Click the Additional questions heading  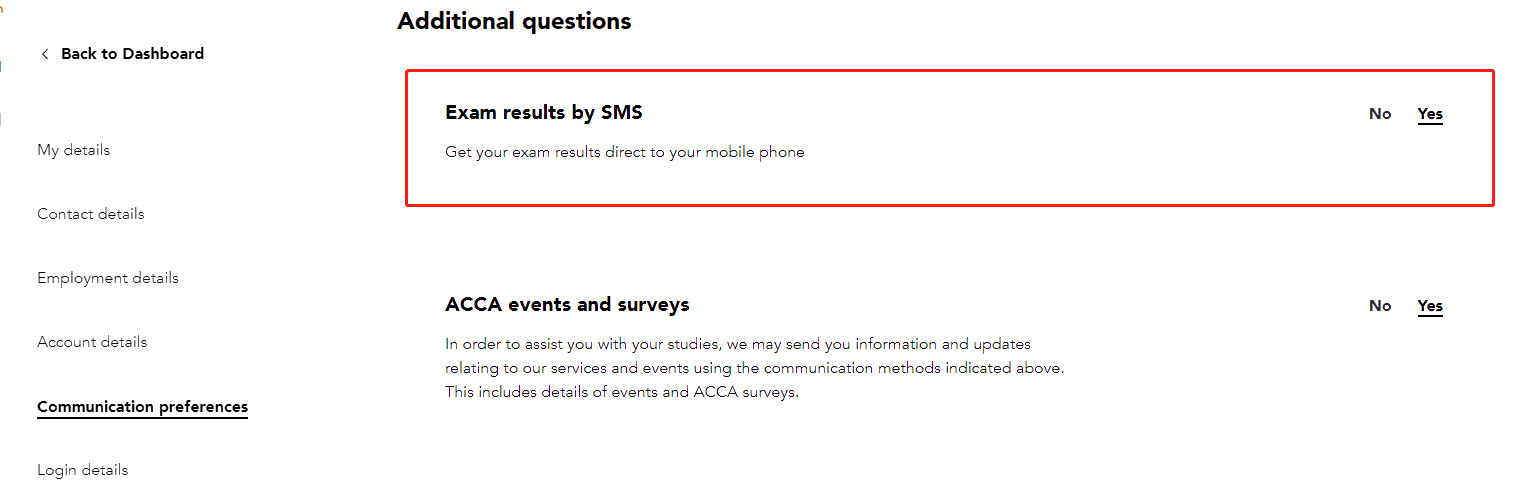pos(514,21)
